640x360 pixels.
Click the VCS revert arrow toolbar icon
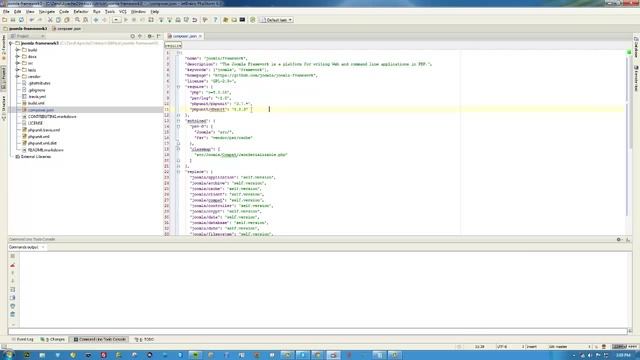(x=195, y=20)
